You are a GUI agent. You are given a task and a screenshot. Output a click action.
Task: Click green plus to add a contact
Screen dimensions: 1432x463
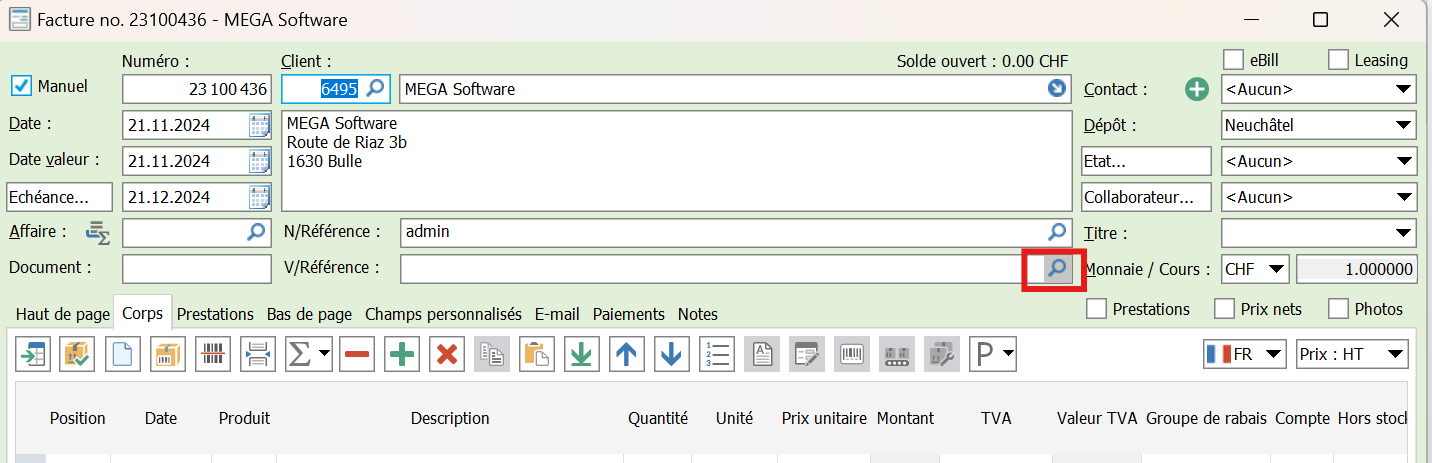[x=1197, y=89]
